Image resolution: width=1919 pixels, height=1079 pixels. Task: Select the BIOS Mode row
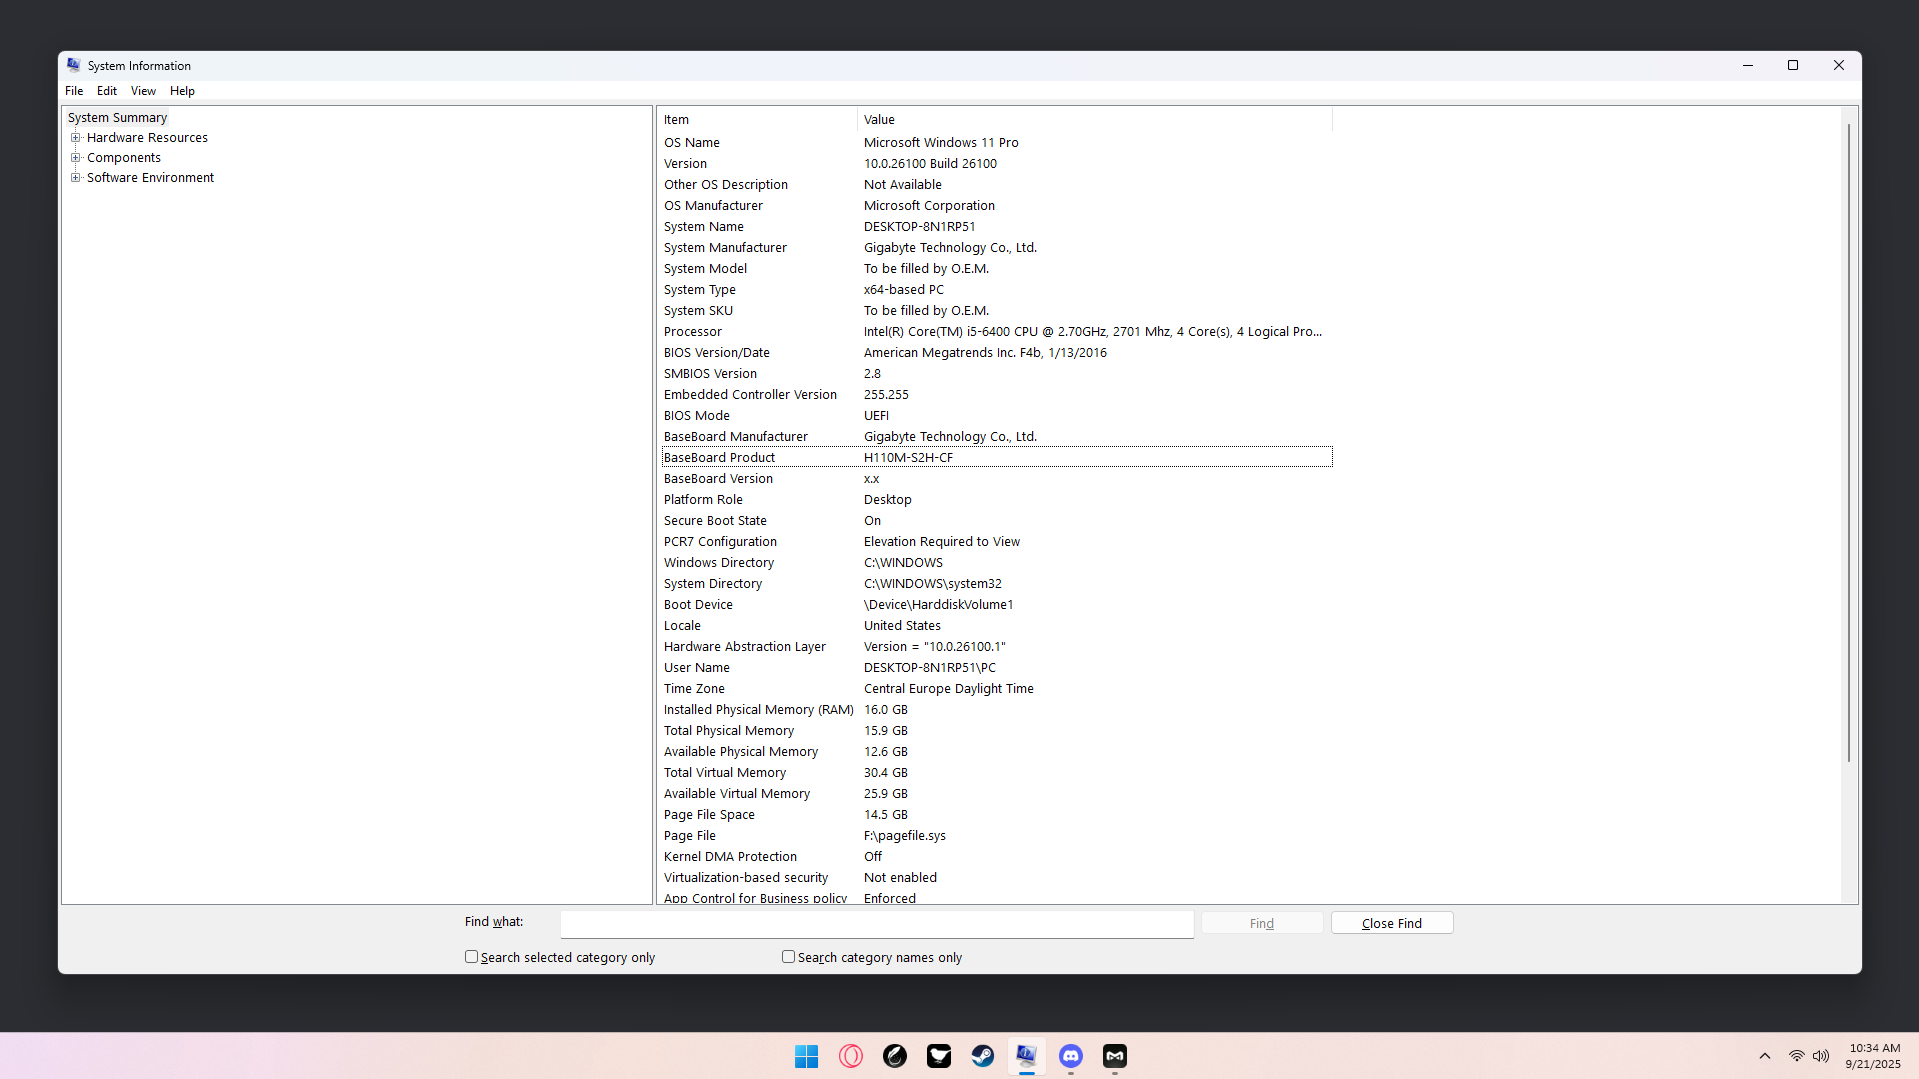(997, 416)
